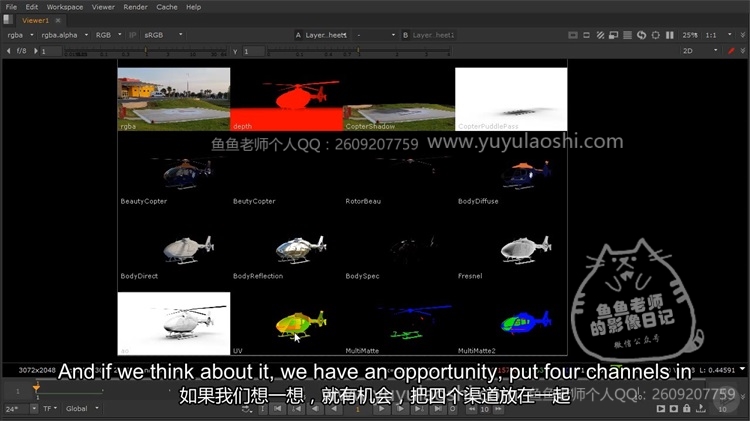Toggle the clipping warning icon
Viewport: 750px width, 421px height.
coord(573,35)
